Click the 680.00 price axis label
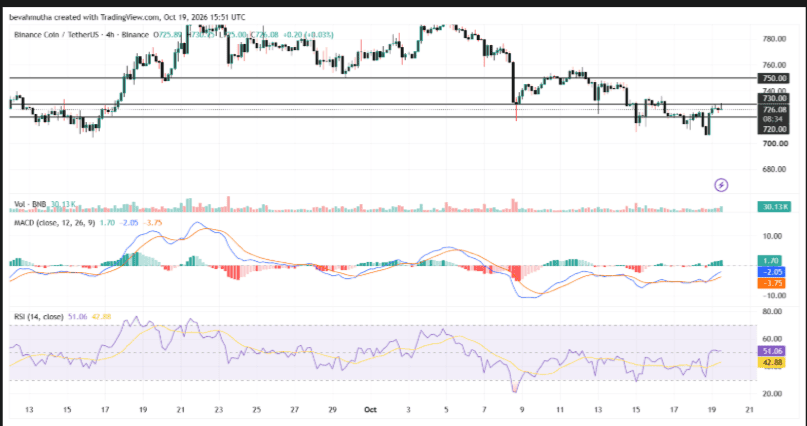The height and width of the screenshot is (426, 807). [774, 169]
